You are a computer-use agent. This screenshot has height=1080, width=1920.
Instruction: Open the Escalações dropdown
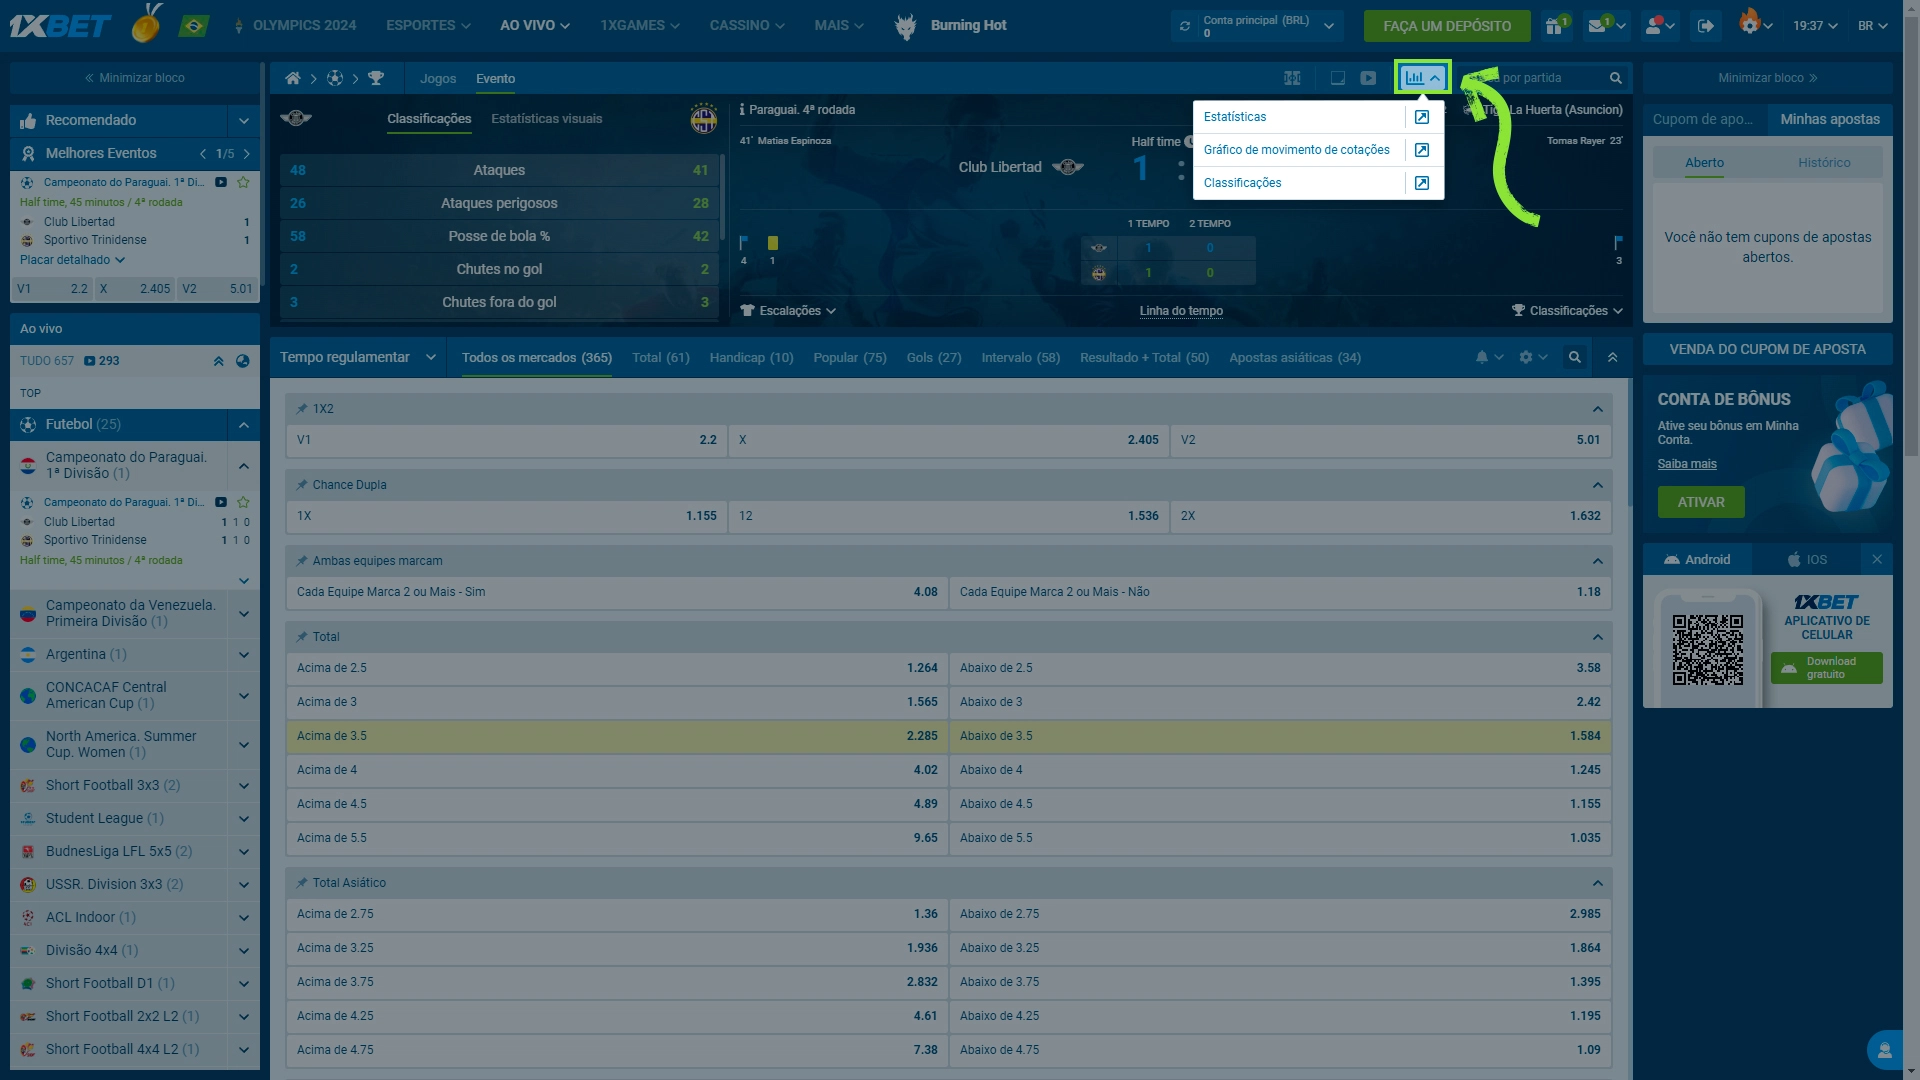click(x=788, y=311)
